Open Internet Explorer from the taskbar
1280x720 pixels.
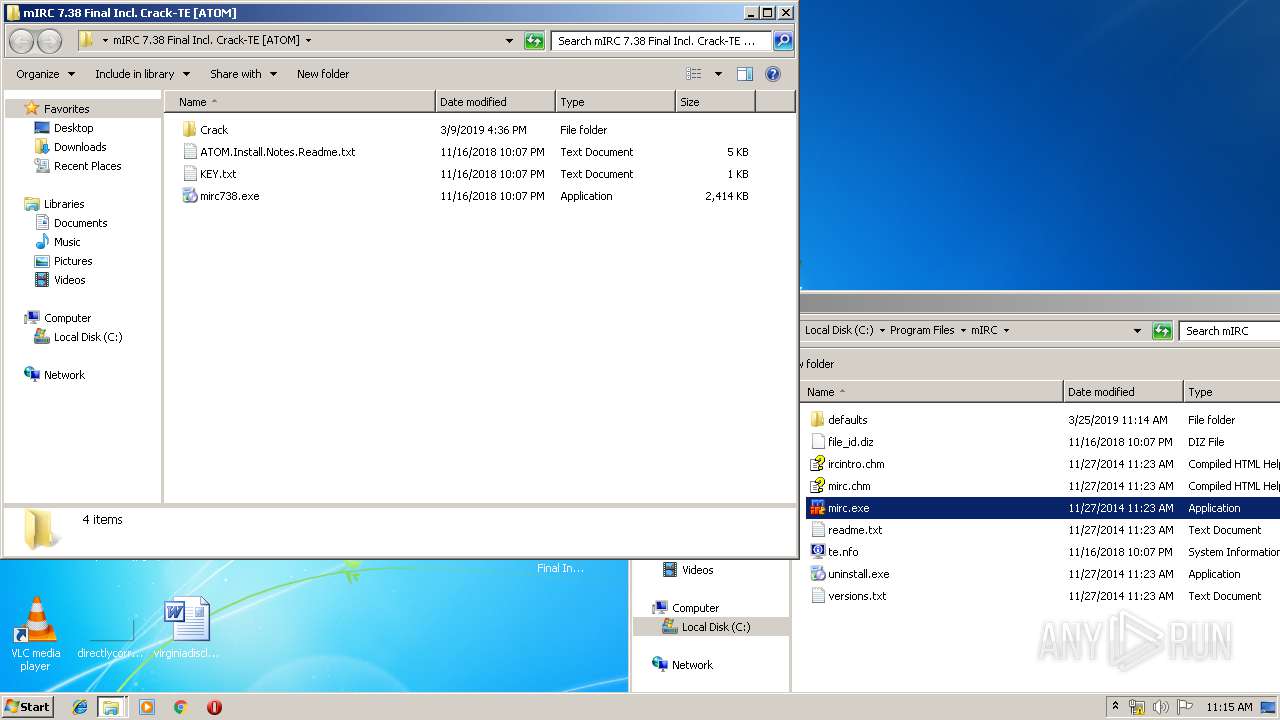point(80,707)
